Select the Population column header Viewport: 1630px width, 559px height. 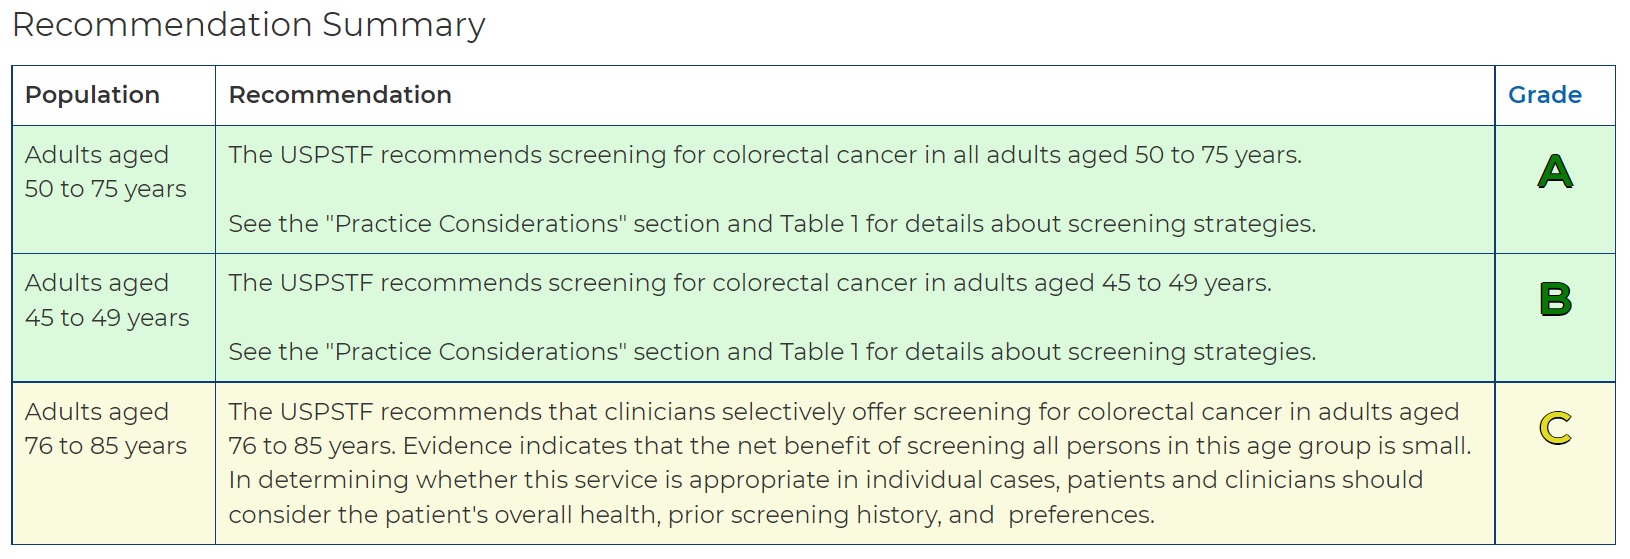[x=92, y=95]
